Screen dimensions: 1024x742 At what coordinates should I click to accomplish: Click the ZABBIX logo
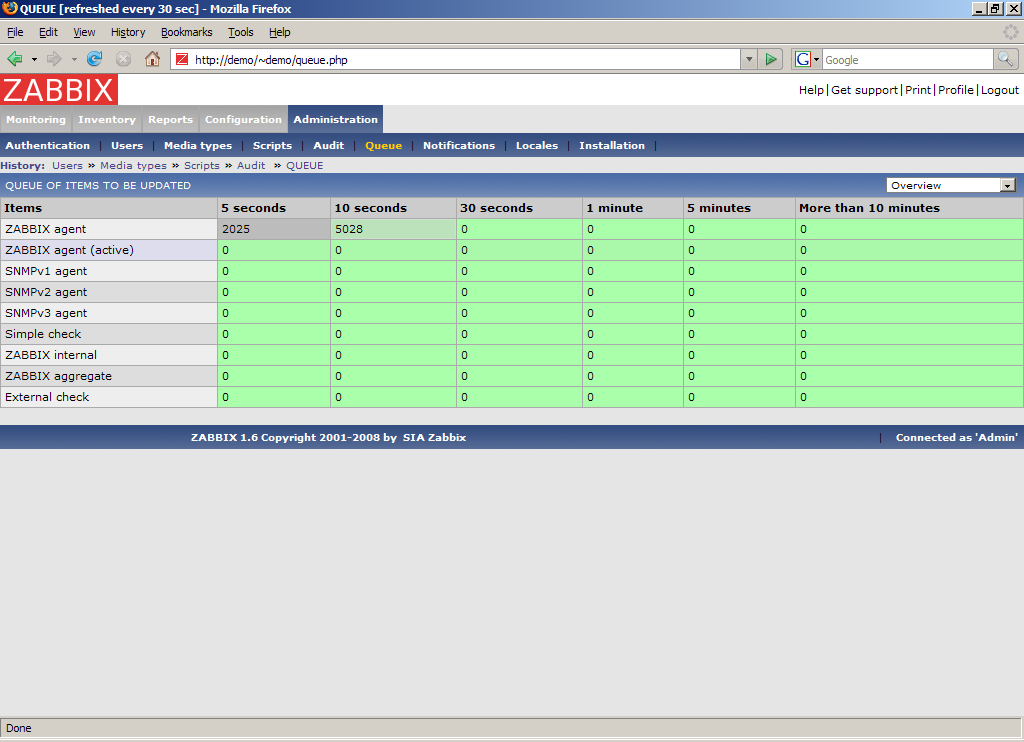[x=59, y=89]
